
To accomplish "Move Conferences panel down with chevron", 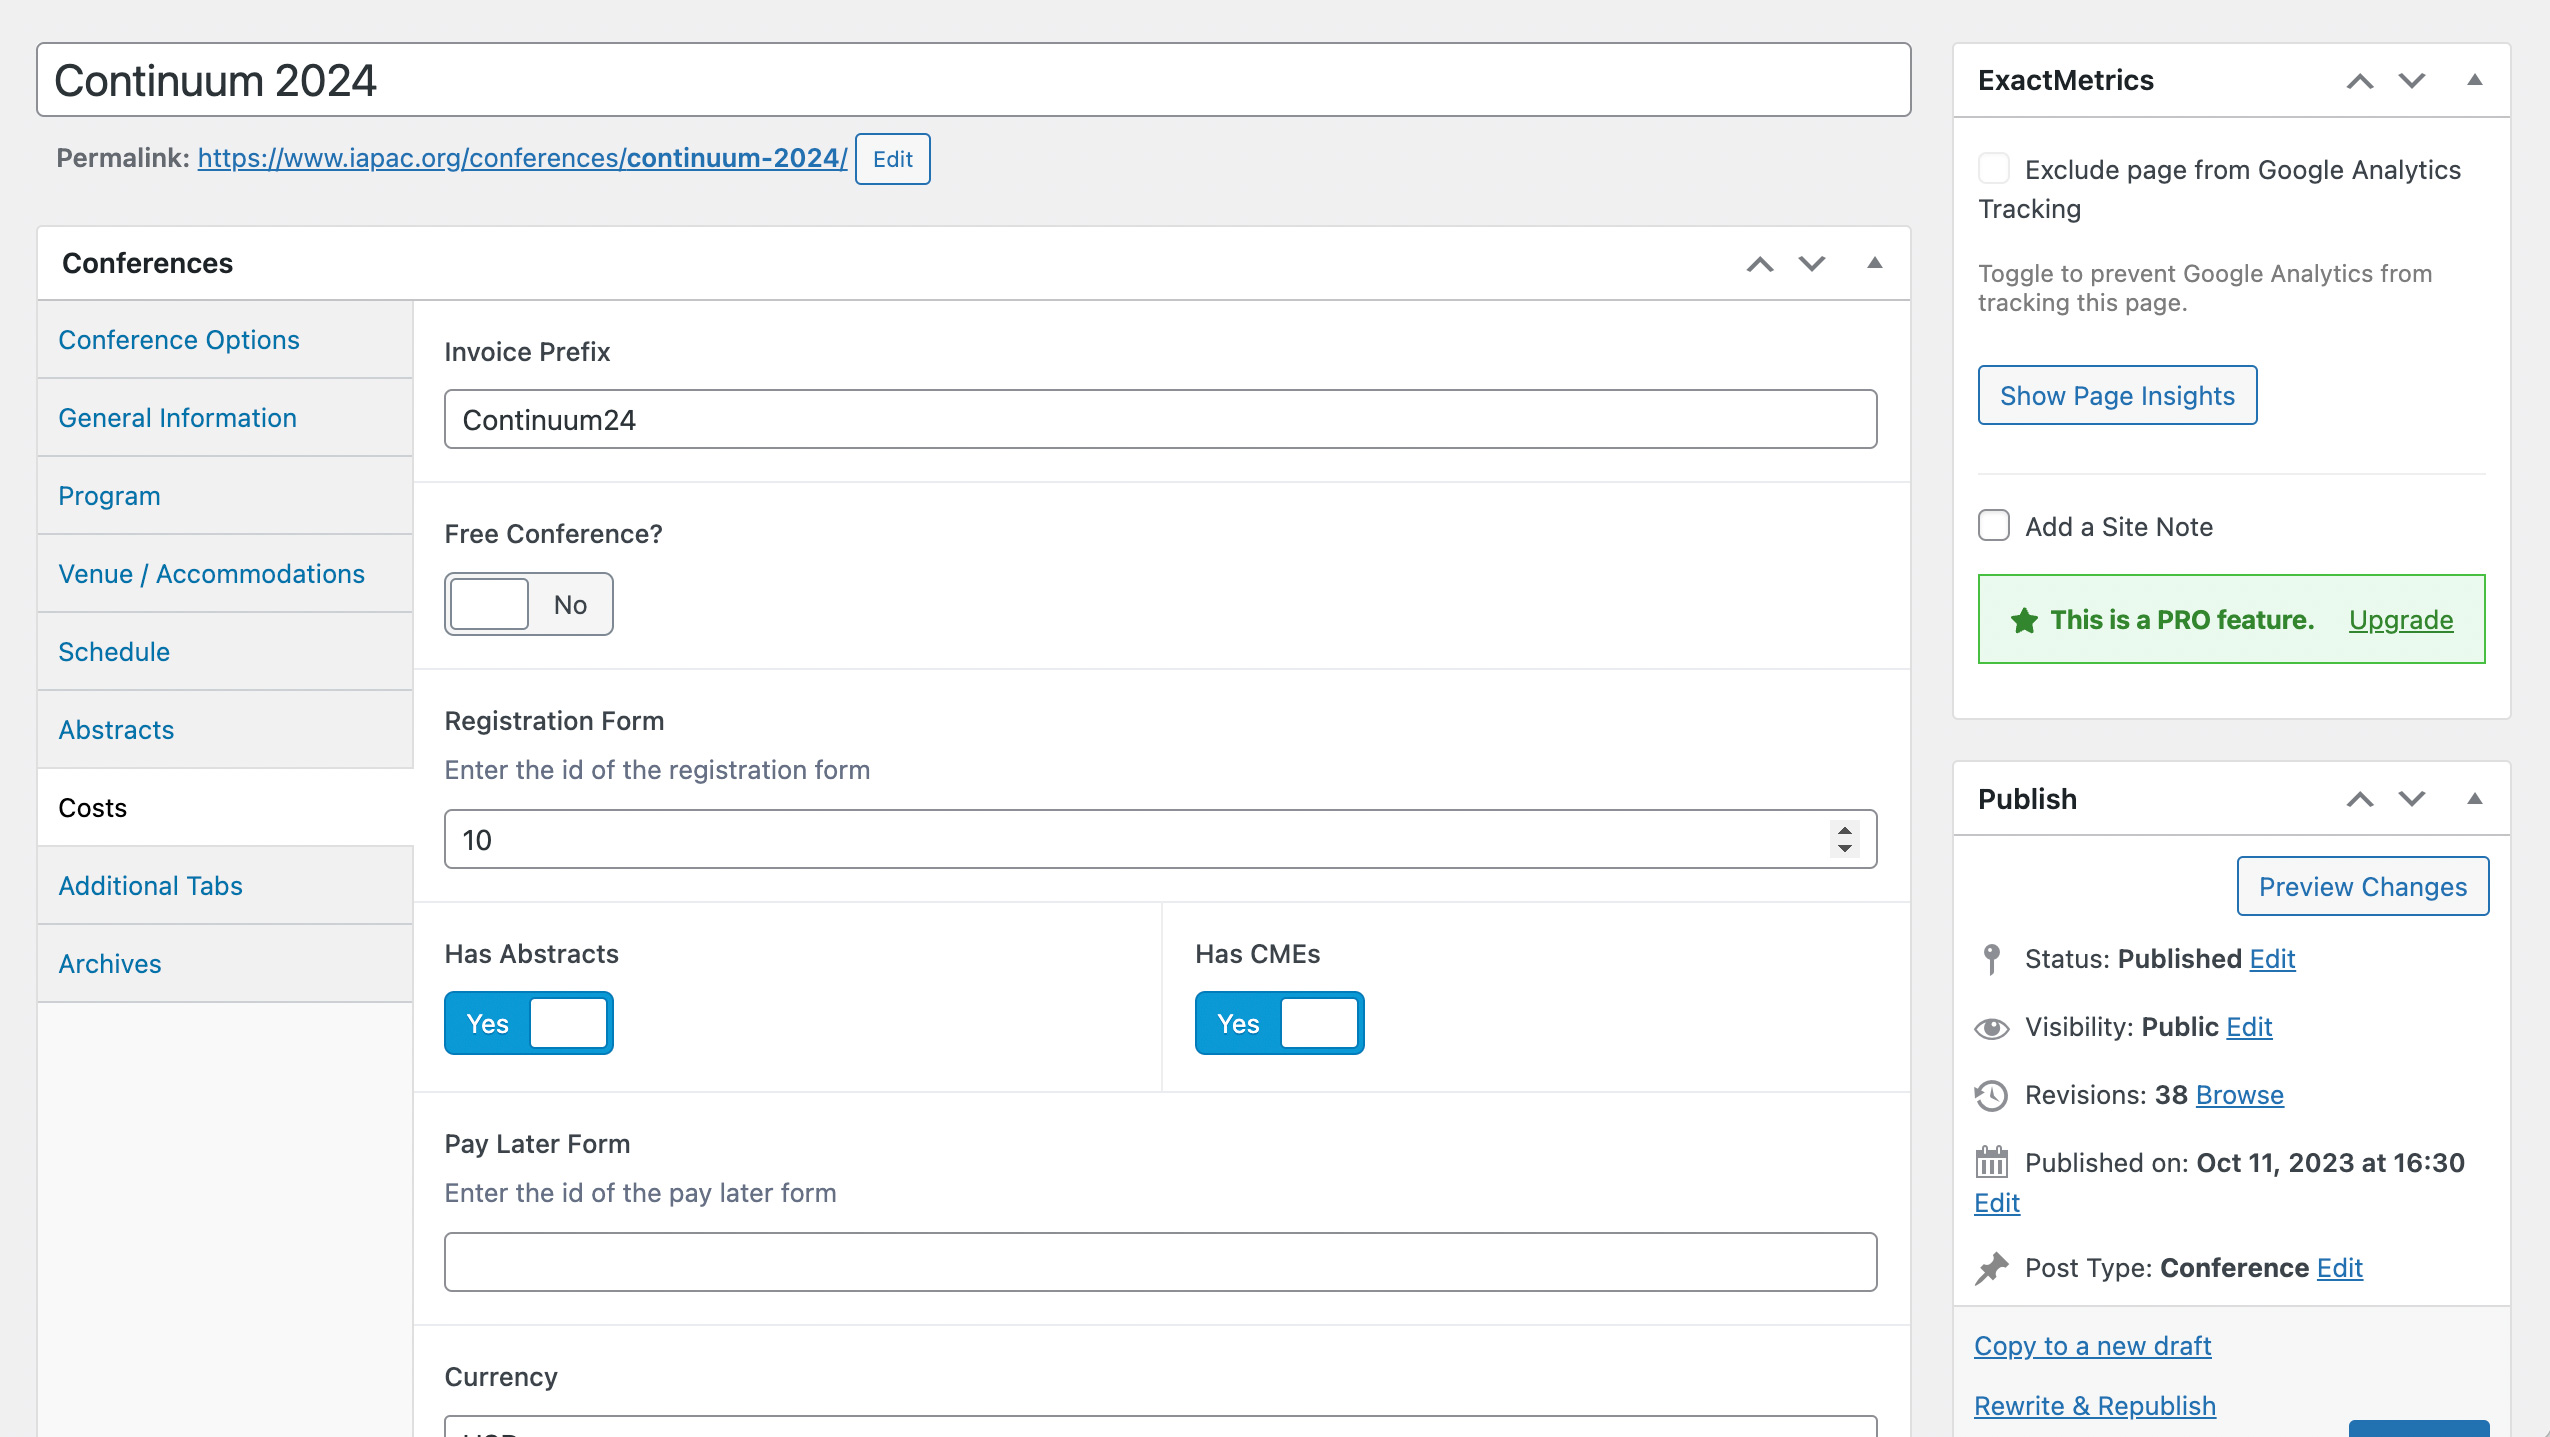I will [1812, 264].
